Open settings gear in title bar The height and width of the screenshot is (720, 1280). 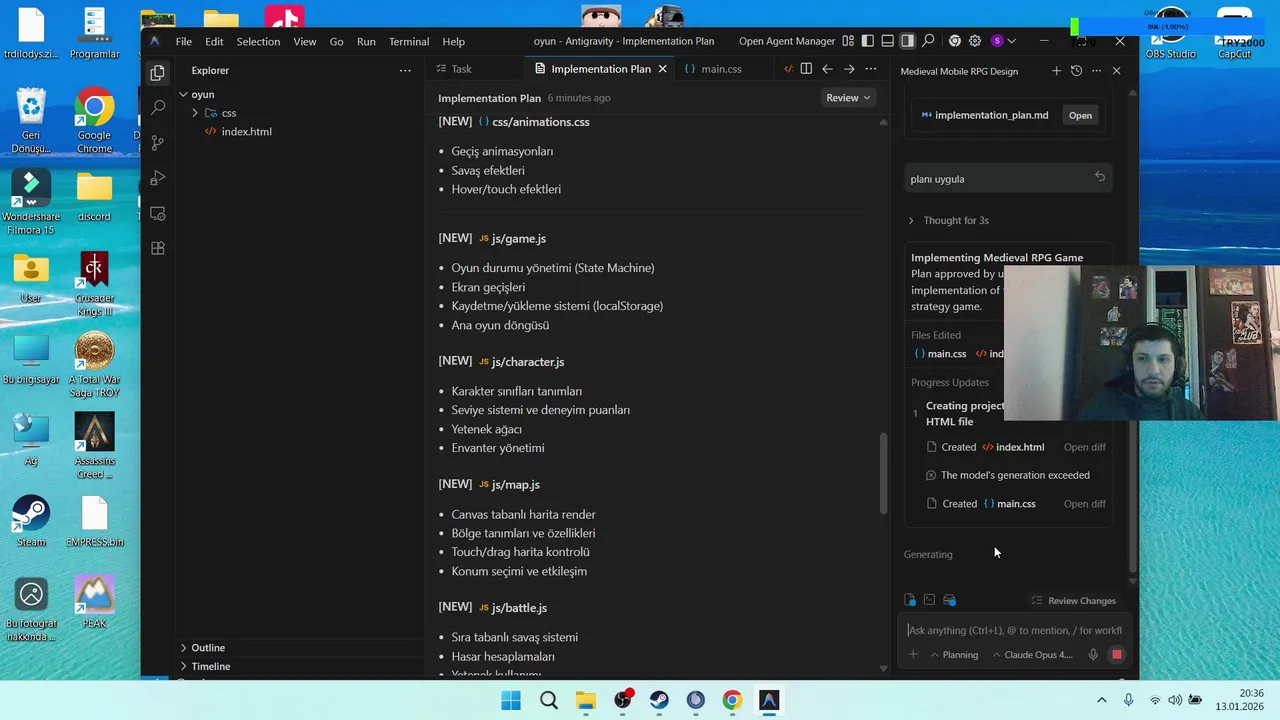(975, 41)
